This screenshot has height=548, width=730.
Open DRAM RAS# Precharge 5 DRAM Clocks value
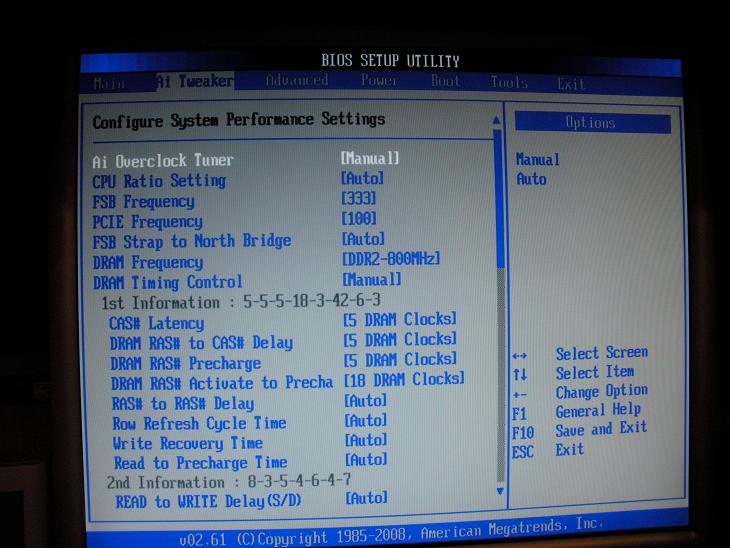pos(400,359)
